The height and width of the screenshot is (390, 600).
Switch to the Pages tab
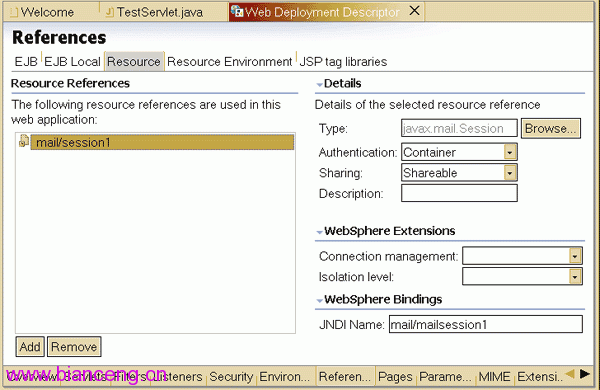pyautogui.click(x=395, y=377)
